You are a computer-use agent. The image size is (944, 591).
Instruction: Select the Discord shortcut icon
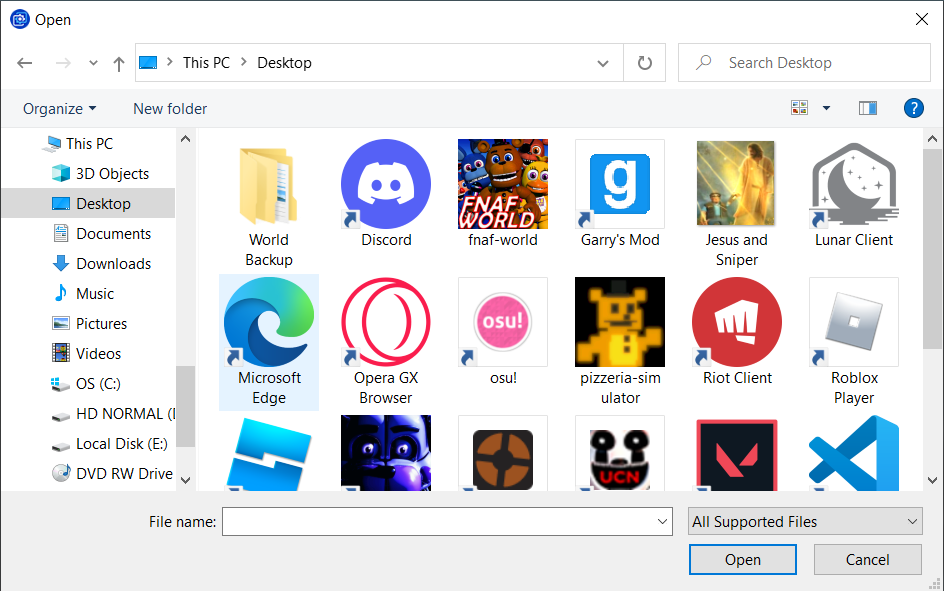386,184
